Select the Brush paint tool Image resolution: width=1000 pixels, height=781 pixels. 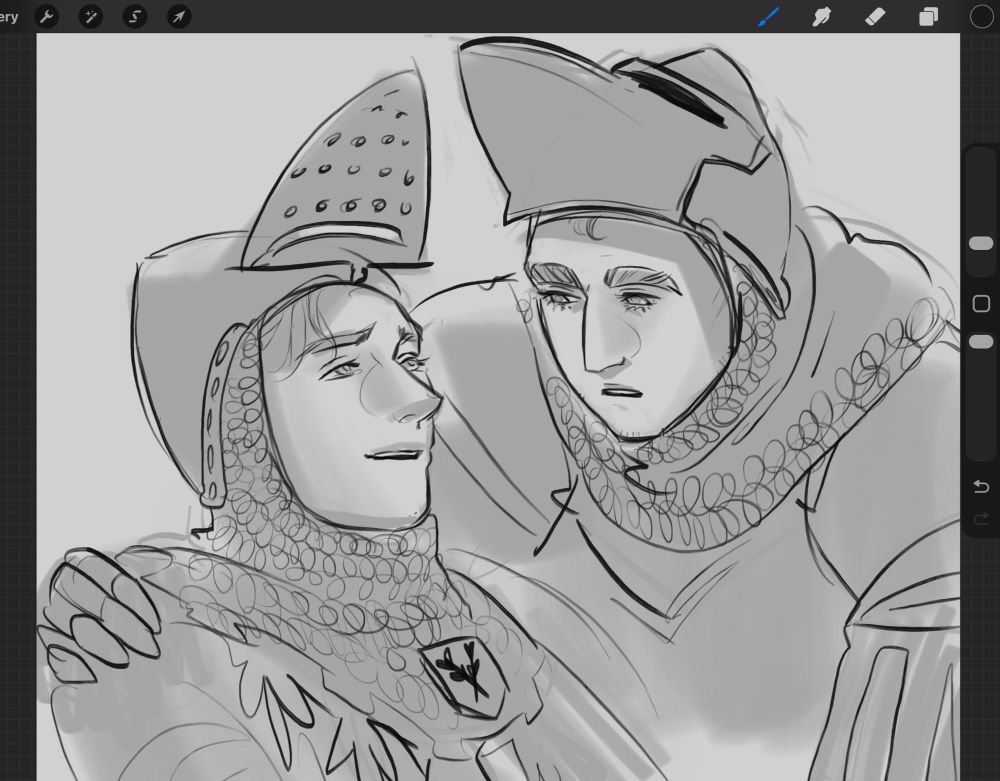pos(769,17)
